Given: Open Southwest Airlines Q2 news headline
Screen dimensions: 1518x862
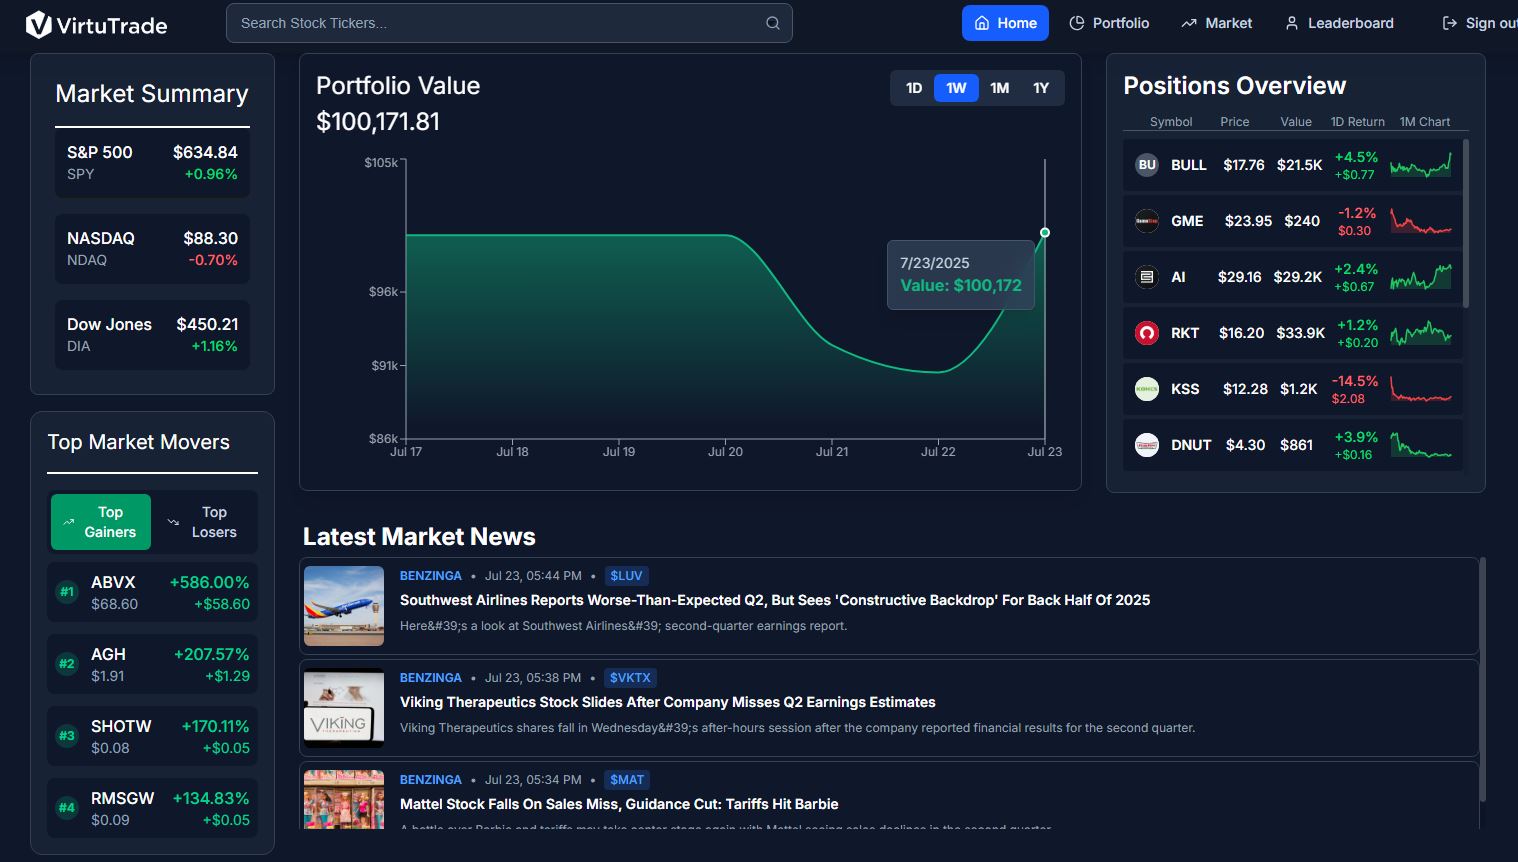Looking at the screenshot, I should click(x=775, y=600).
